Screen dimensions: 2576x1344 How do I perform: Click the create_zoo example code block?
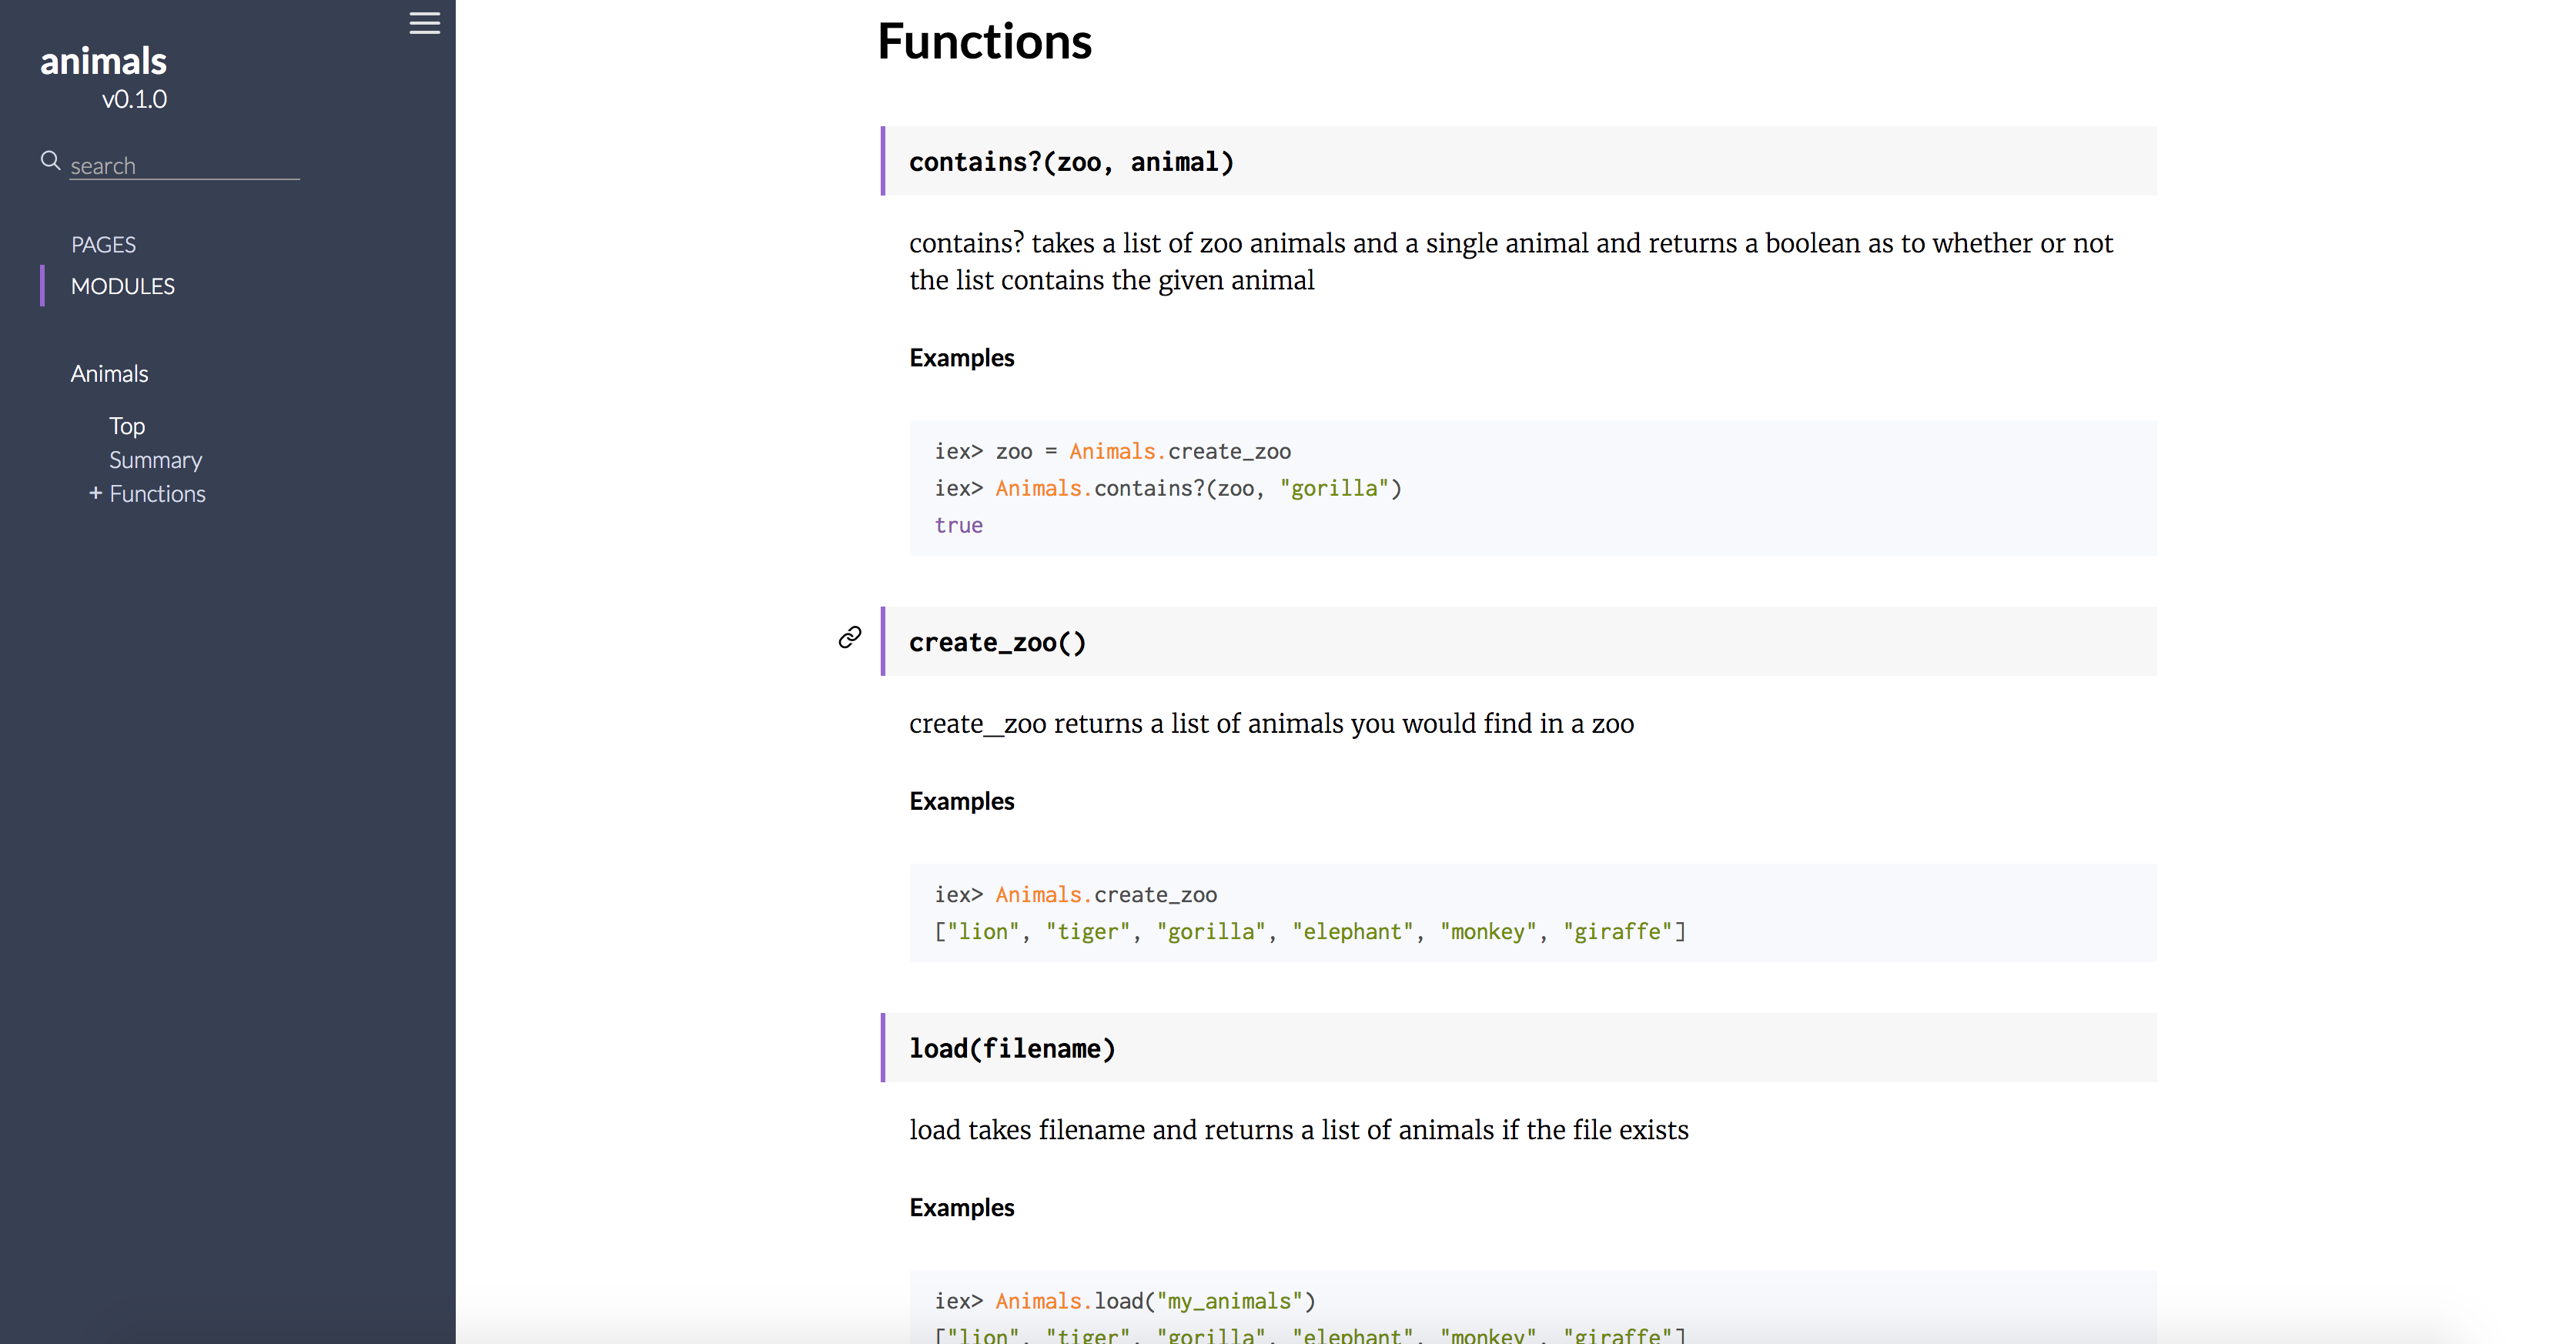click(x=1532, y=913)
